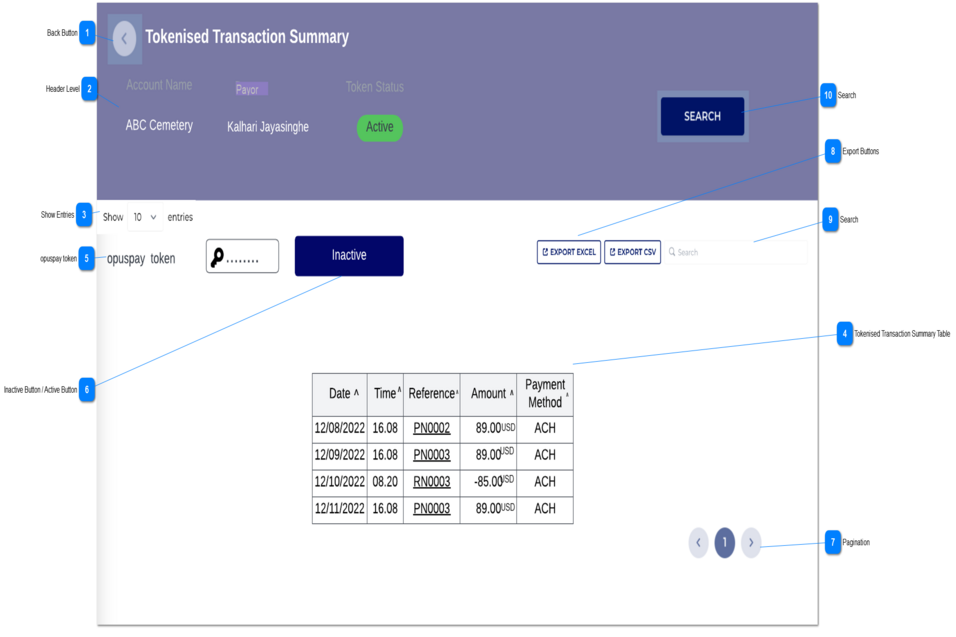Go to next page using right chevron
This screenshot has width=956, height=637.
tap(751, 541)
